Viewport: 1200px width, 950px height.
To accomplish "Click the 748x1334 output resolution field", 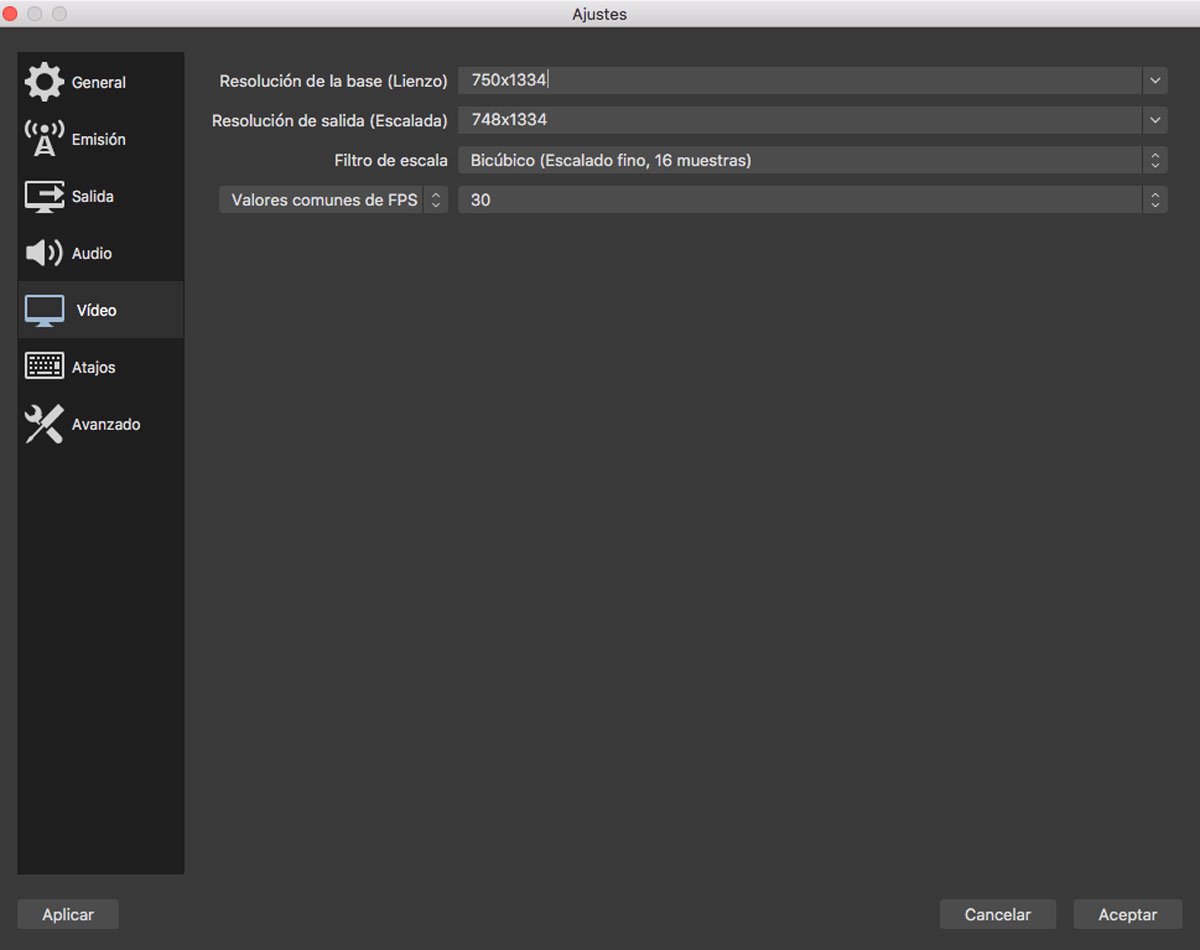I will [x=798, y=120].
